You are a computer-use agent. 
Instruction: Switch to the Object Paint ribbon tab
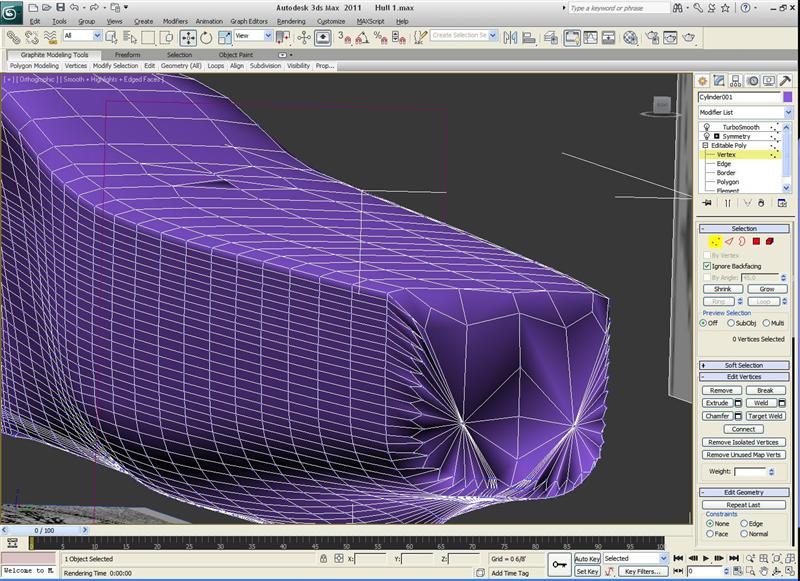[236, 55]
